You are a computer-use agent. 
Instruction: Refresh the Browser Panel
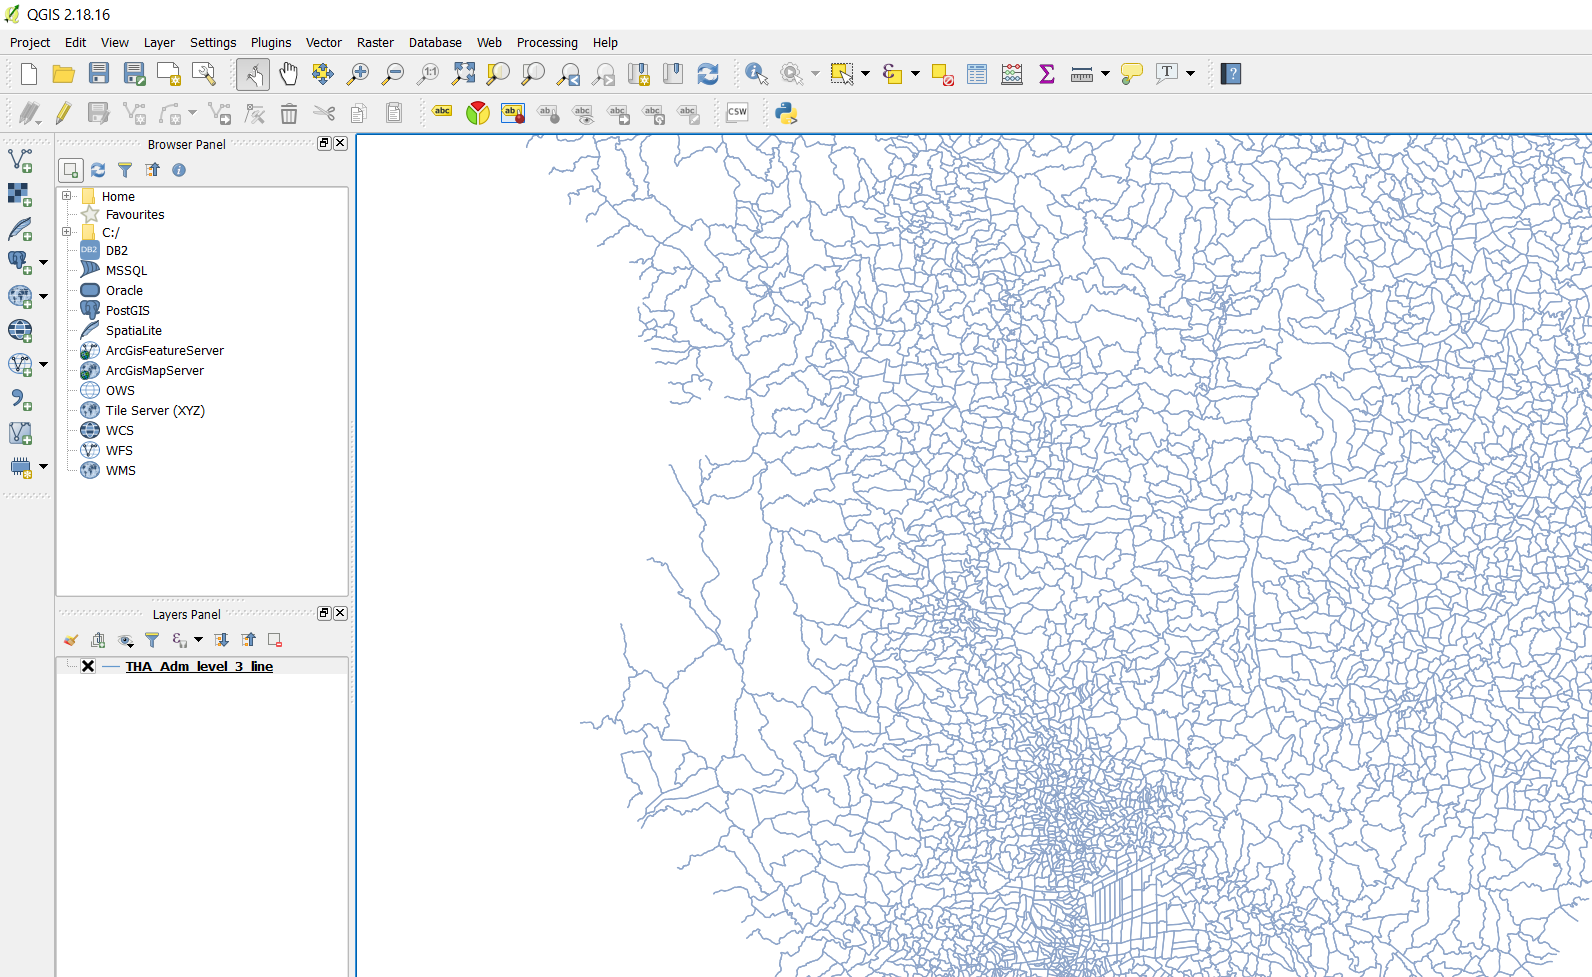[98, 170]
